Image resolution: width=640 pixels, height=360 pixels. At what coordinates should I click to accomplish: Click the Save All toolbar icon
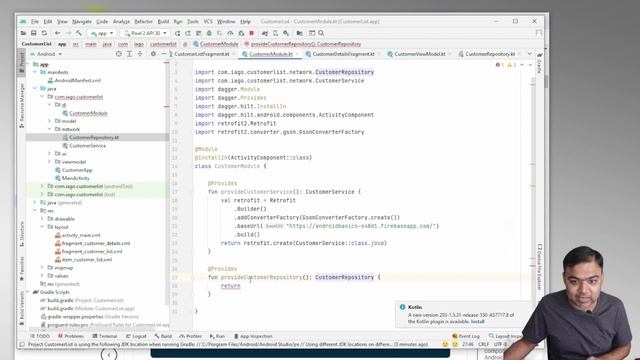(x=33, y=33)
